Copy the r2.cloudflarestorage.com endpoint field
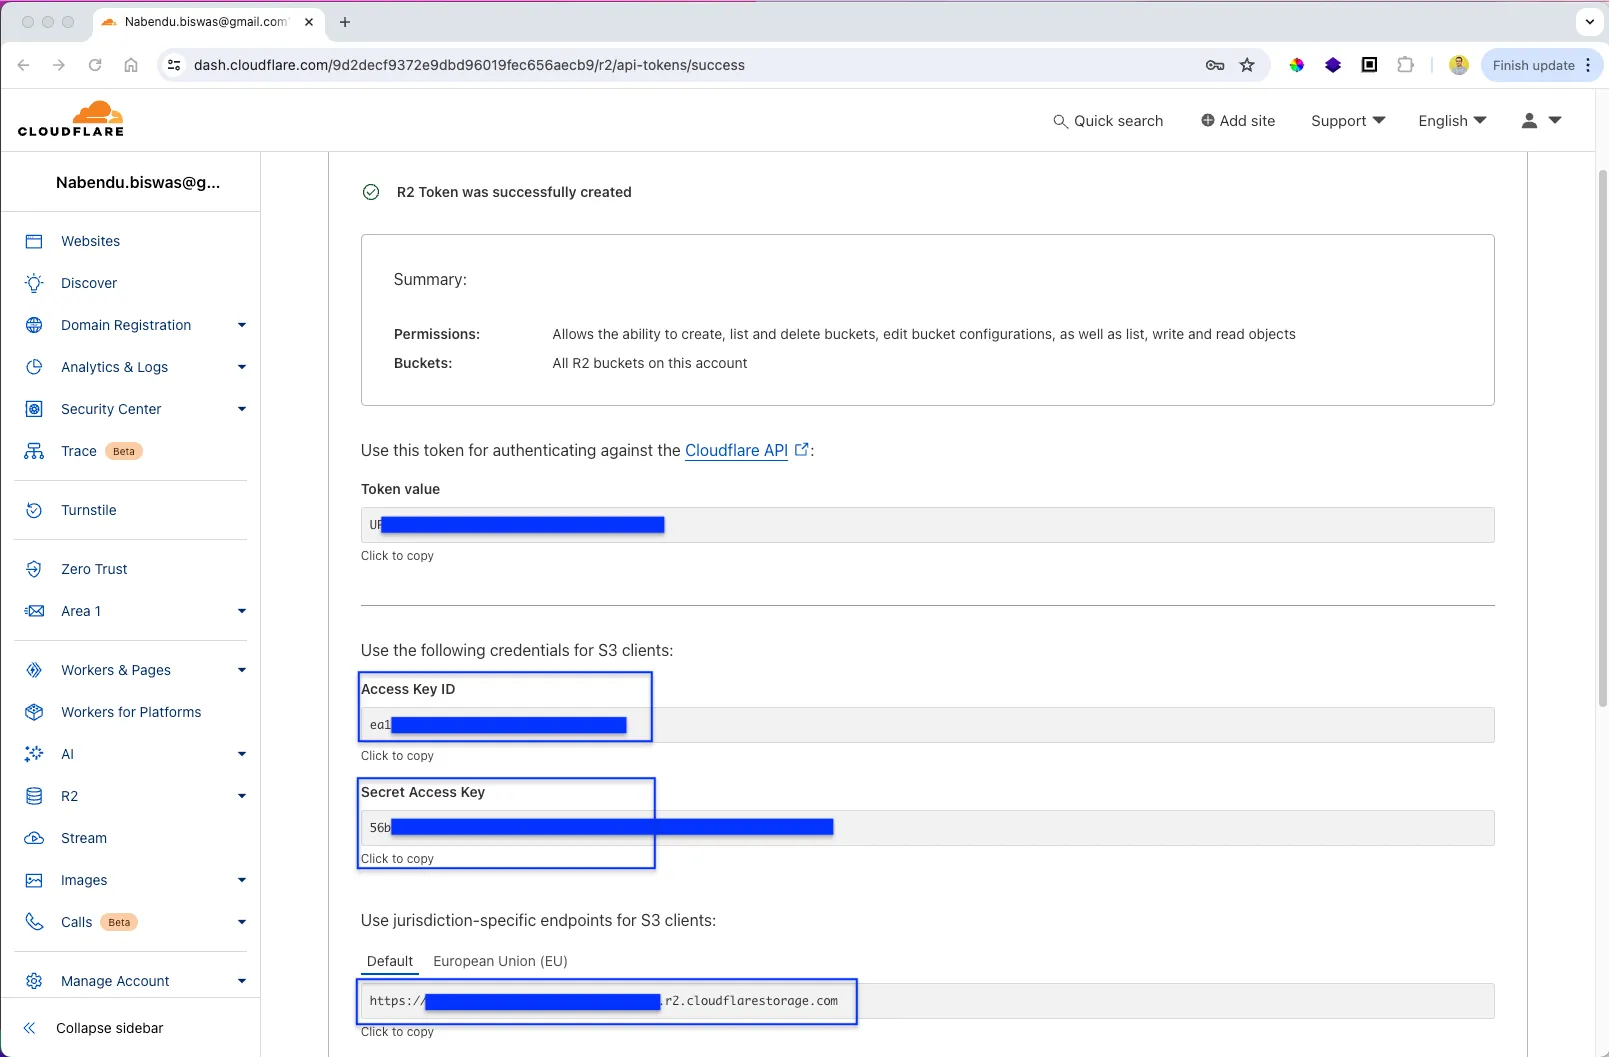This screenshot has width=1609, height=1057. click(x=927, y=1001)
